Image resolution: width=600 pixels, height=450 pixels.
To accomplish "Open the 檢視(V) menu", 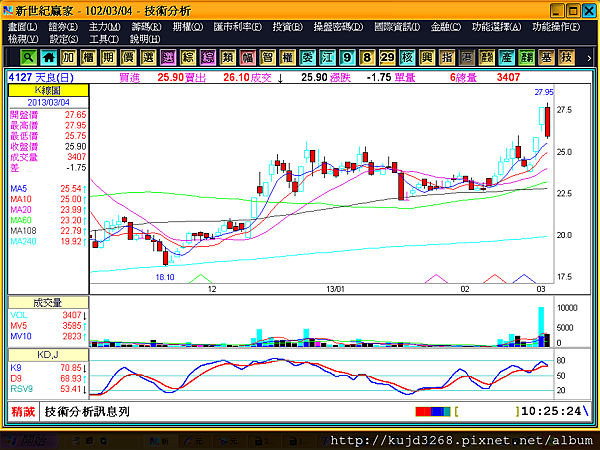I will click(x=23, y=39).
